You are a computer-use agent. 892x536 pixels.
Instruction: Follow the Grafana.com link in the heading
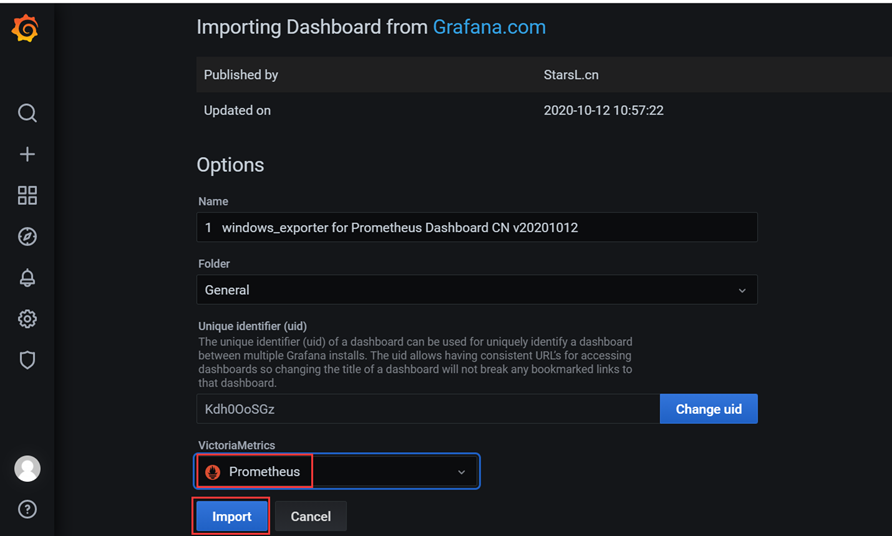[x=489, y=27]
